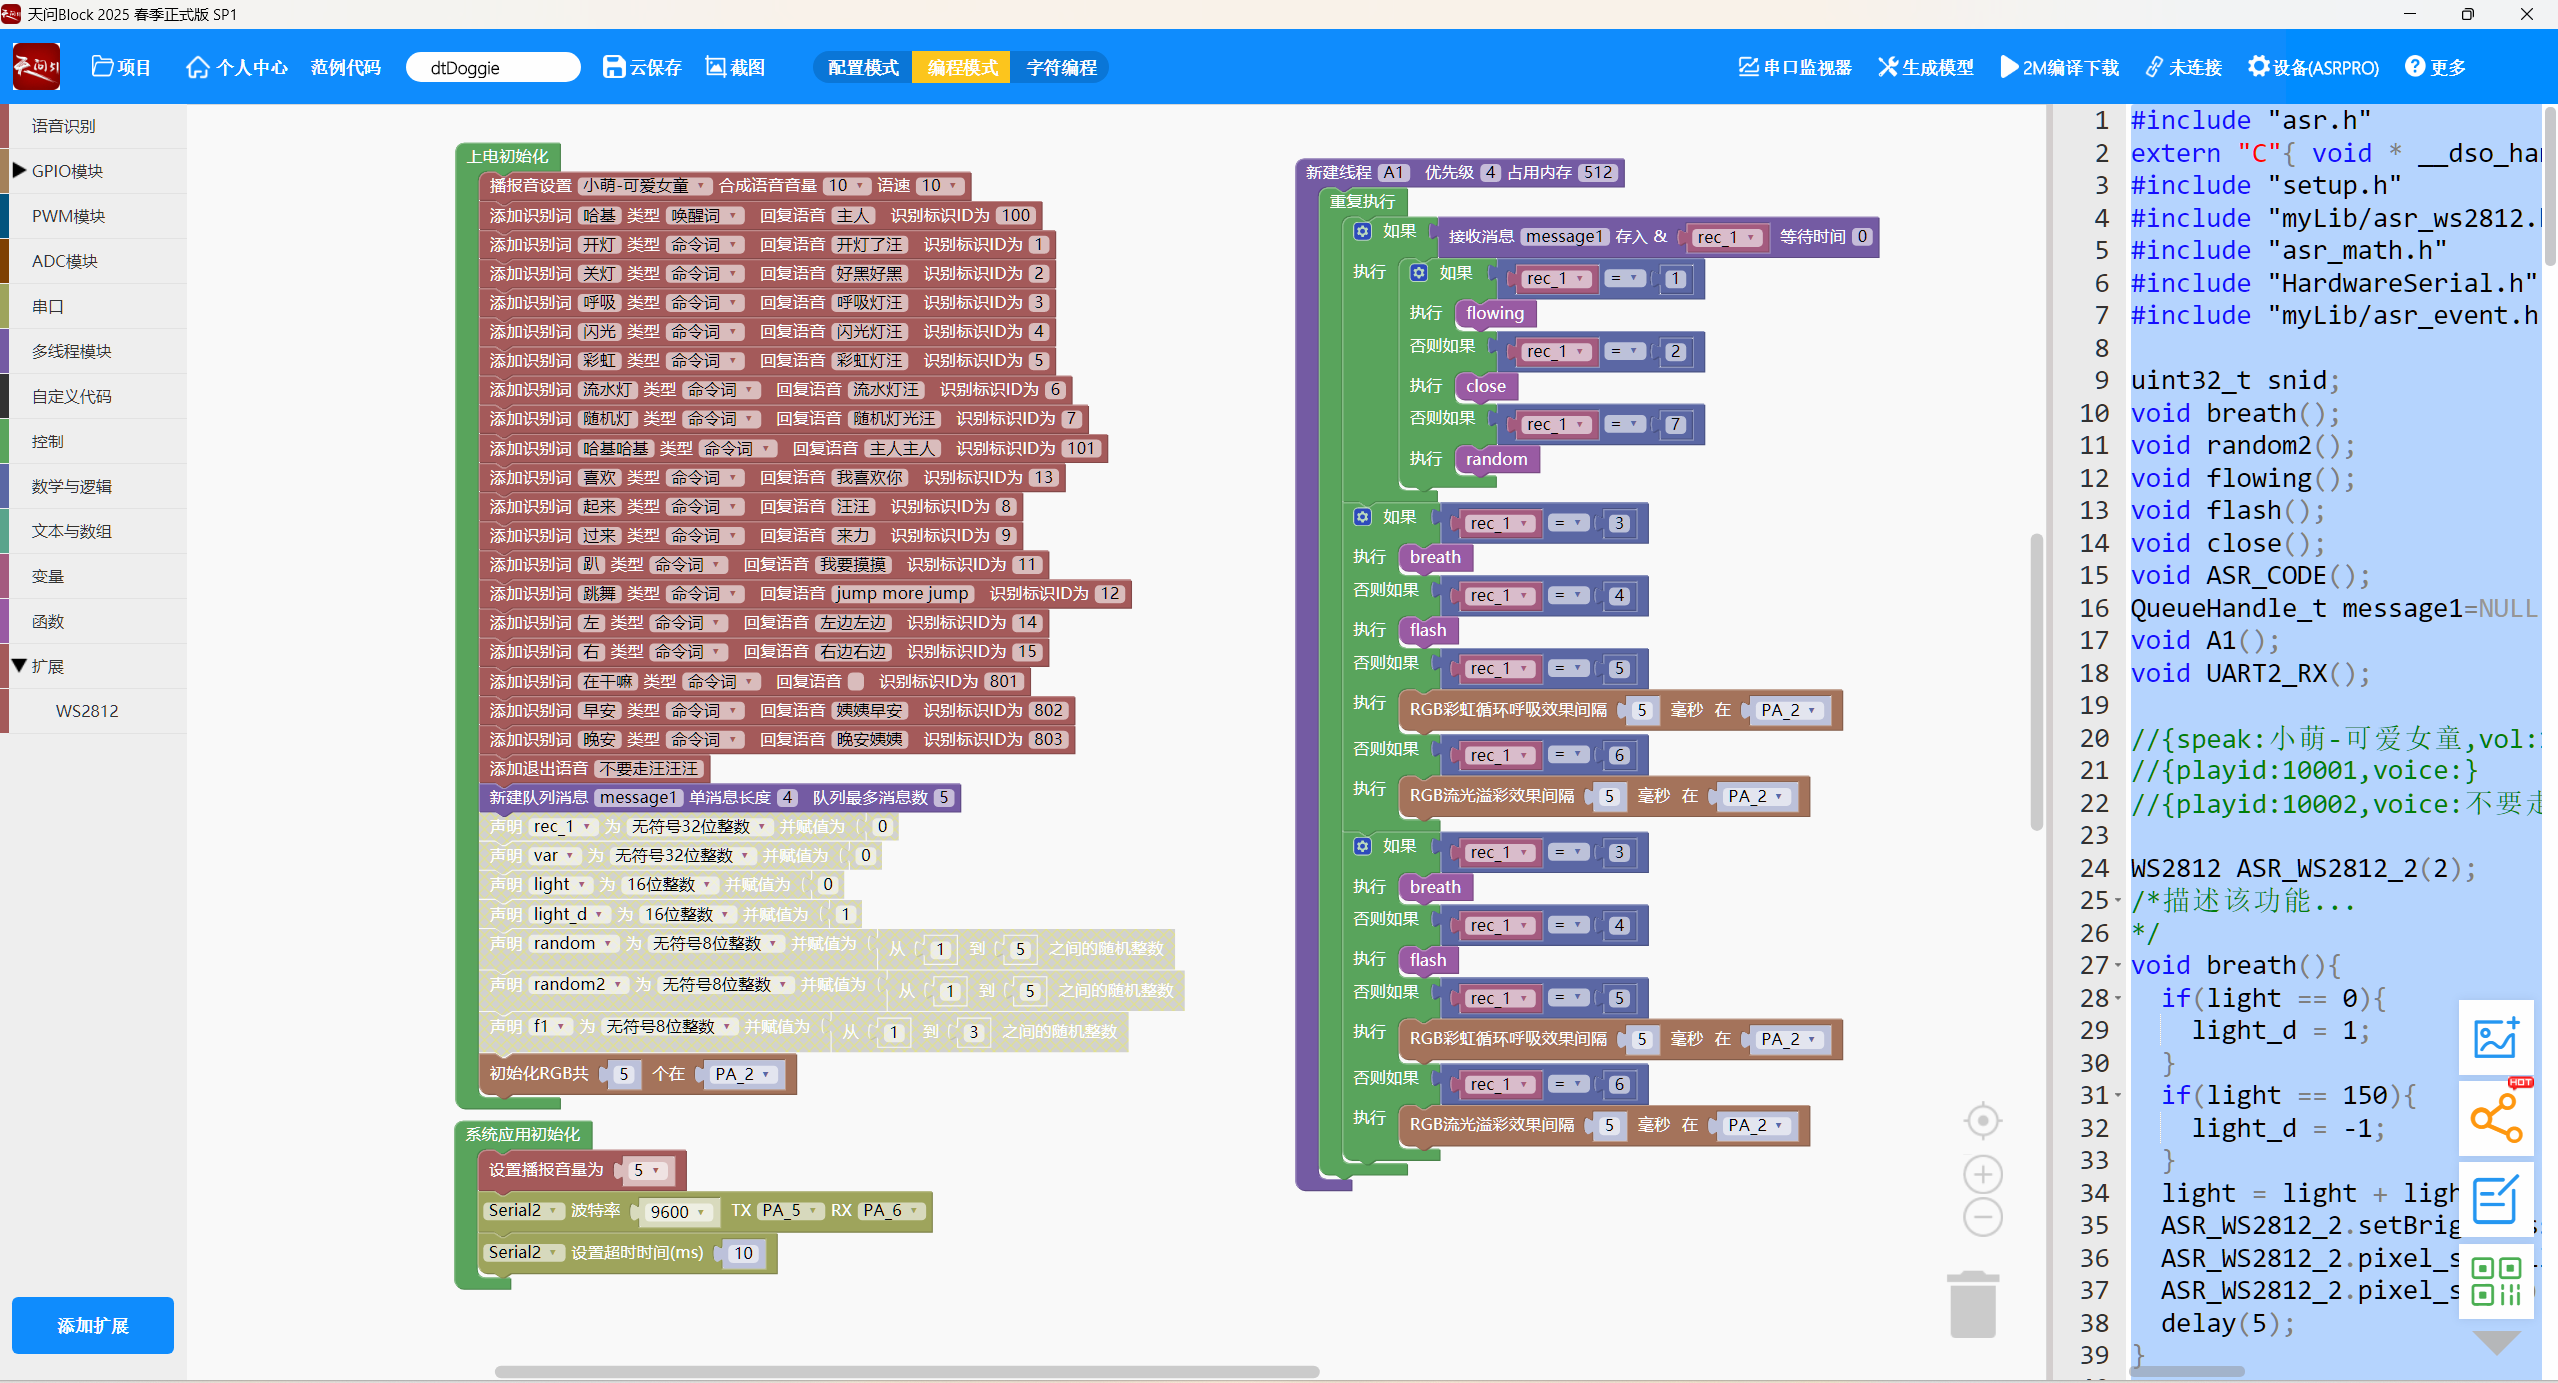Viewport: 2558px width, 1383px height.
Task: Click the 系统应用初始化 block header
Action: (x=523, y=1134)
